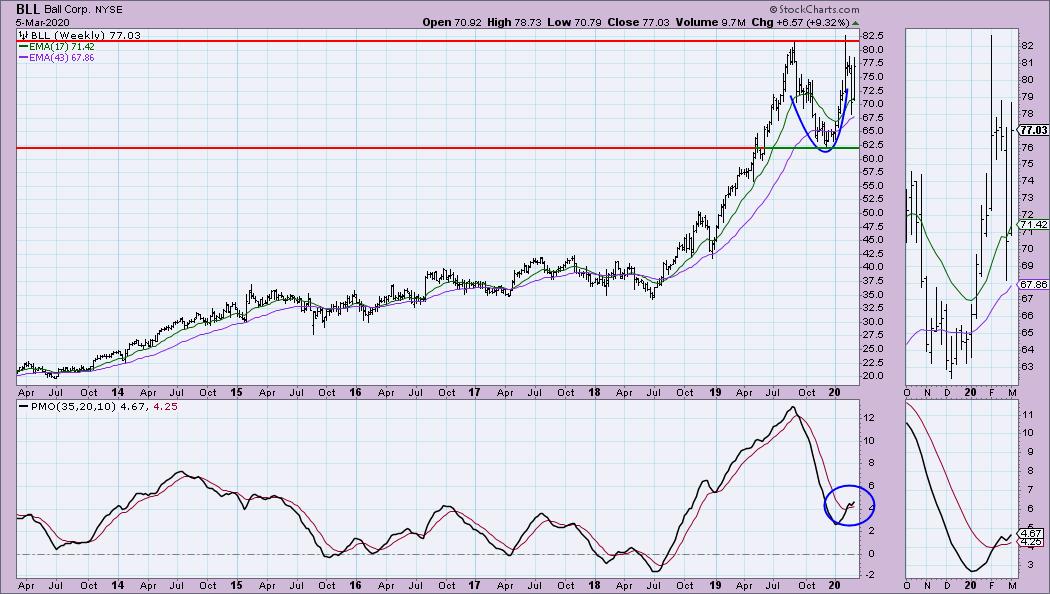Click the 5-Mar-2020 date label
This screenshot has width=1050, height=594.
tap(43, 22)
